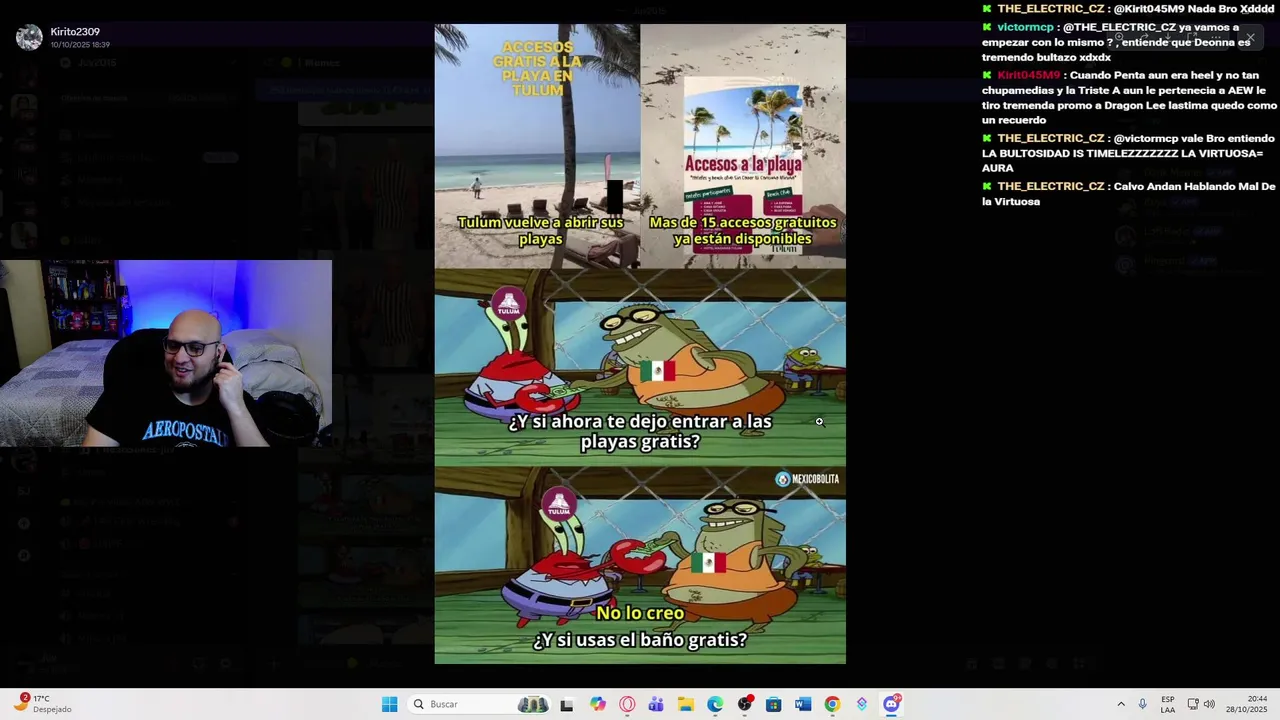1280x720 pixels.
Task: Click the Kirito2309 poster avatar
Action: coord(29,38)
